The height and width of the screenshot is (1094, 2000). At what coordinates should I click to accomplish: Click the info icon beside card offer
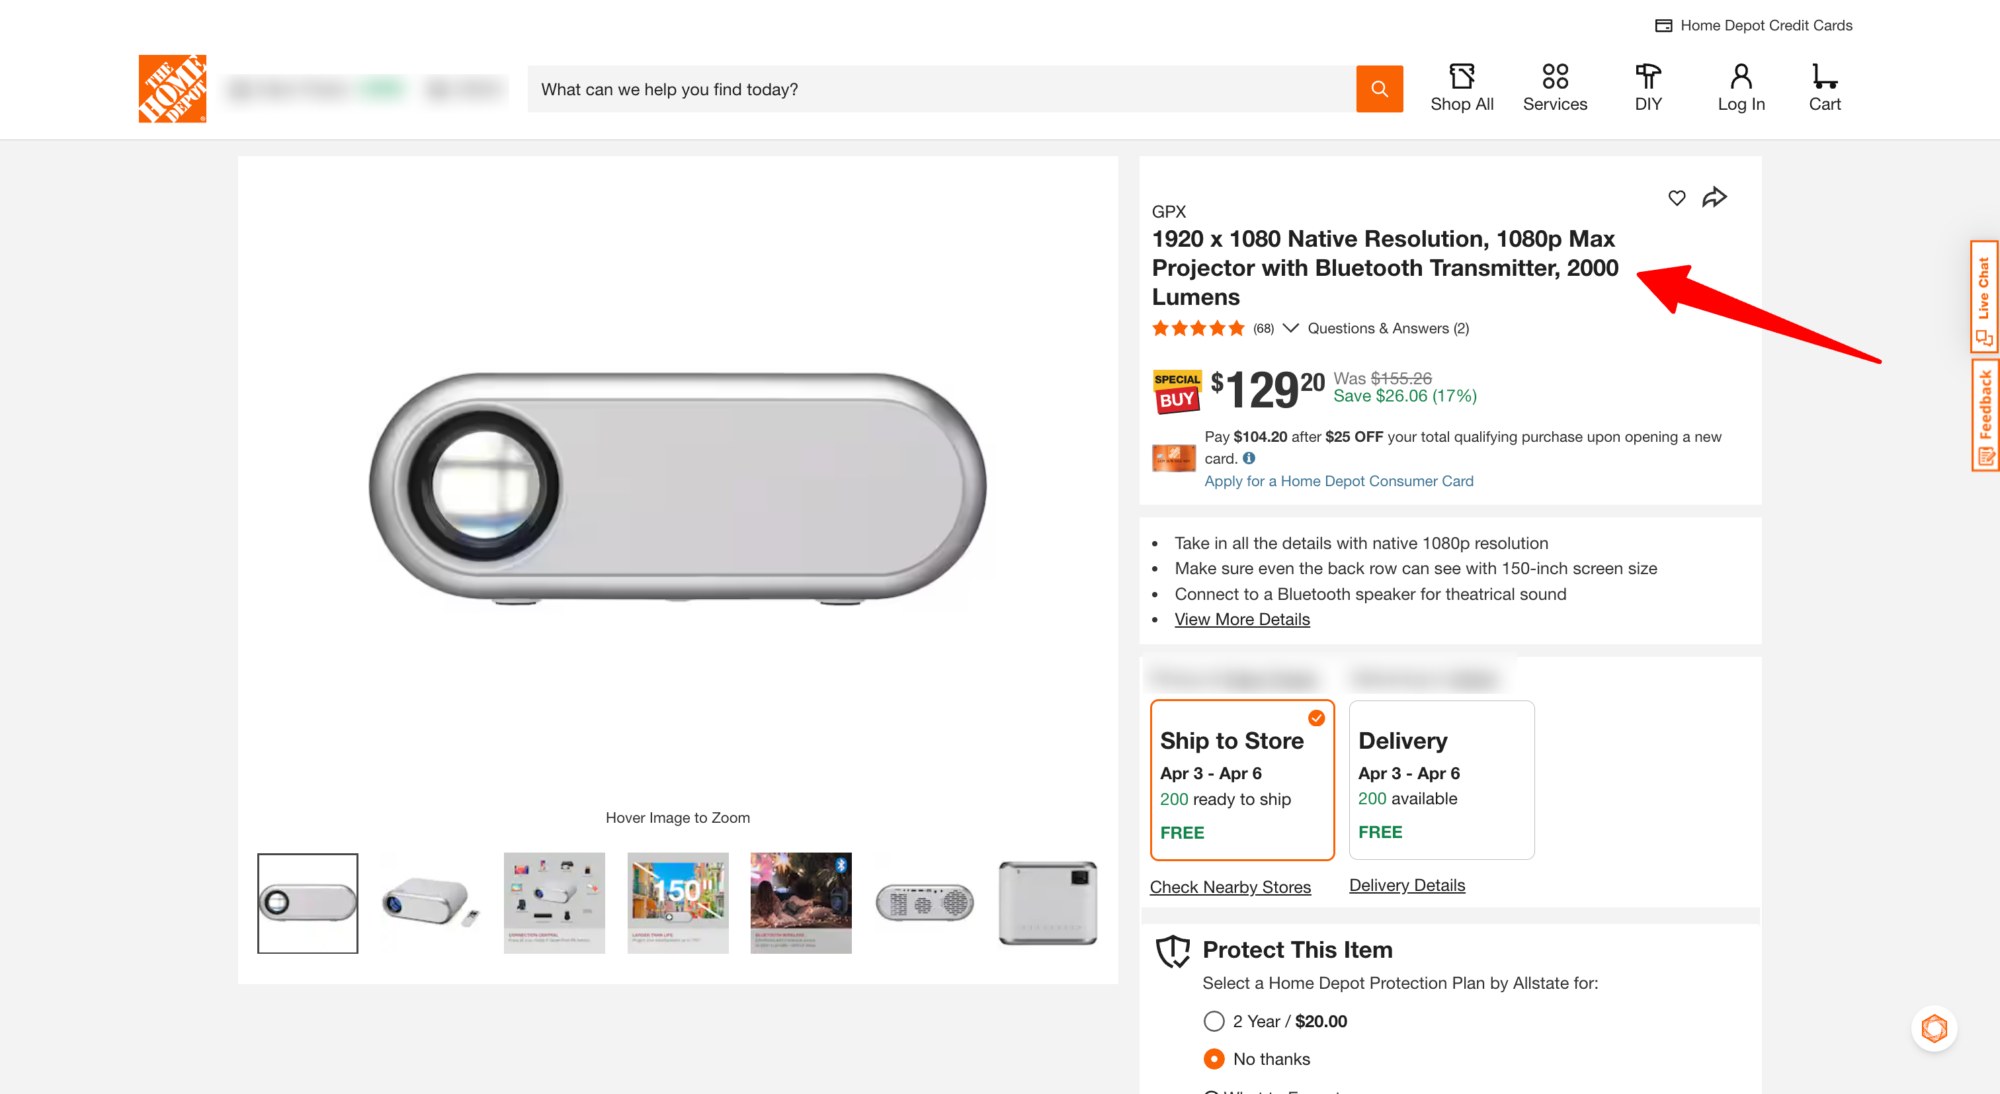[x=1249, y=459]
